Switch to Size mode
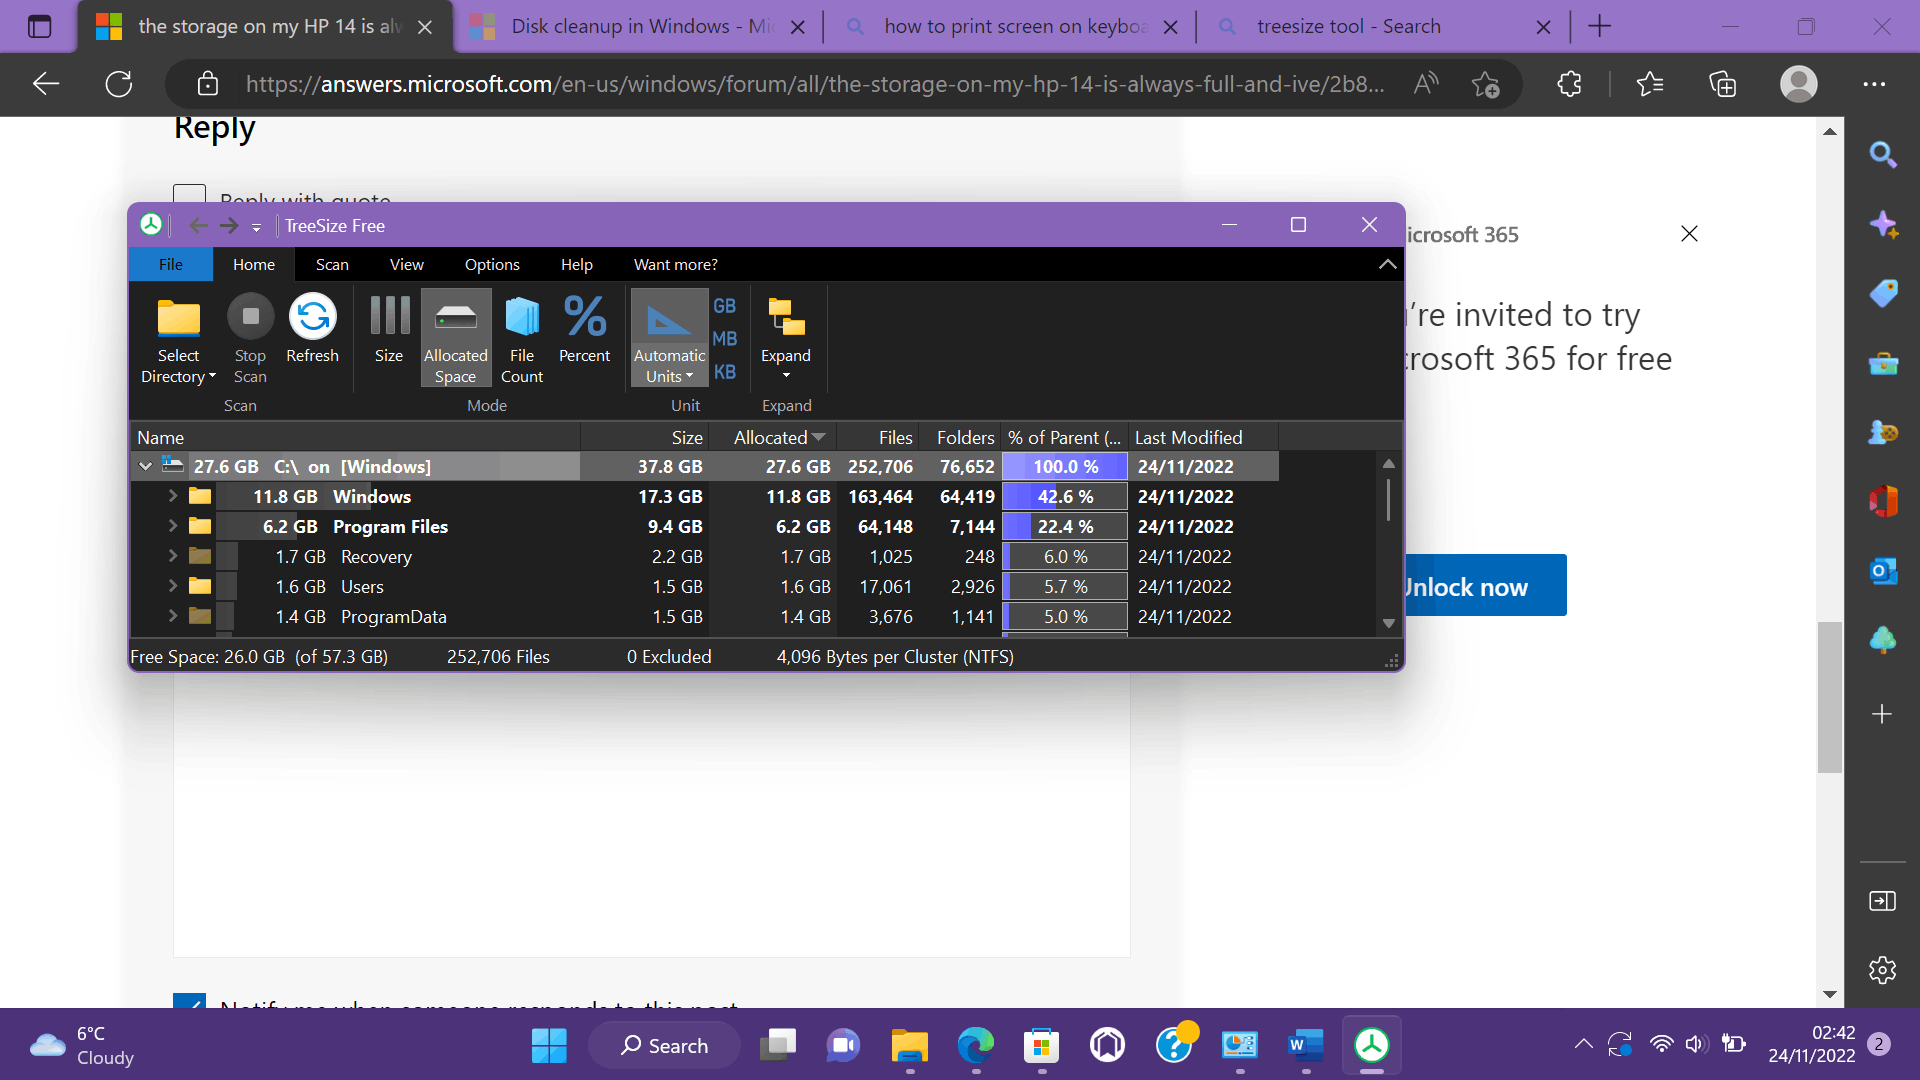1920x1080 pixels. 388,328
